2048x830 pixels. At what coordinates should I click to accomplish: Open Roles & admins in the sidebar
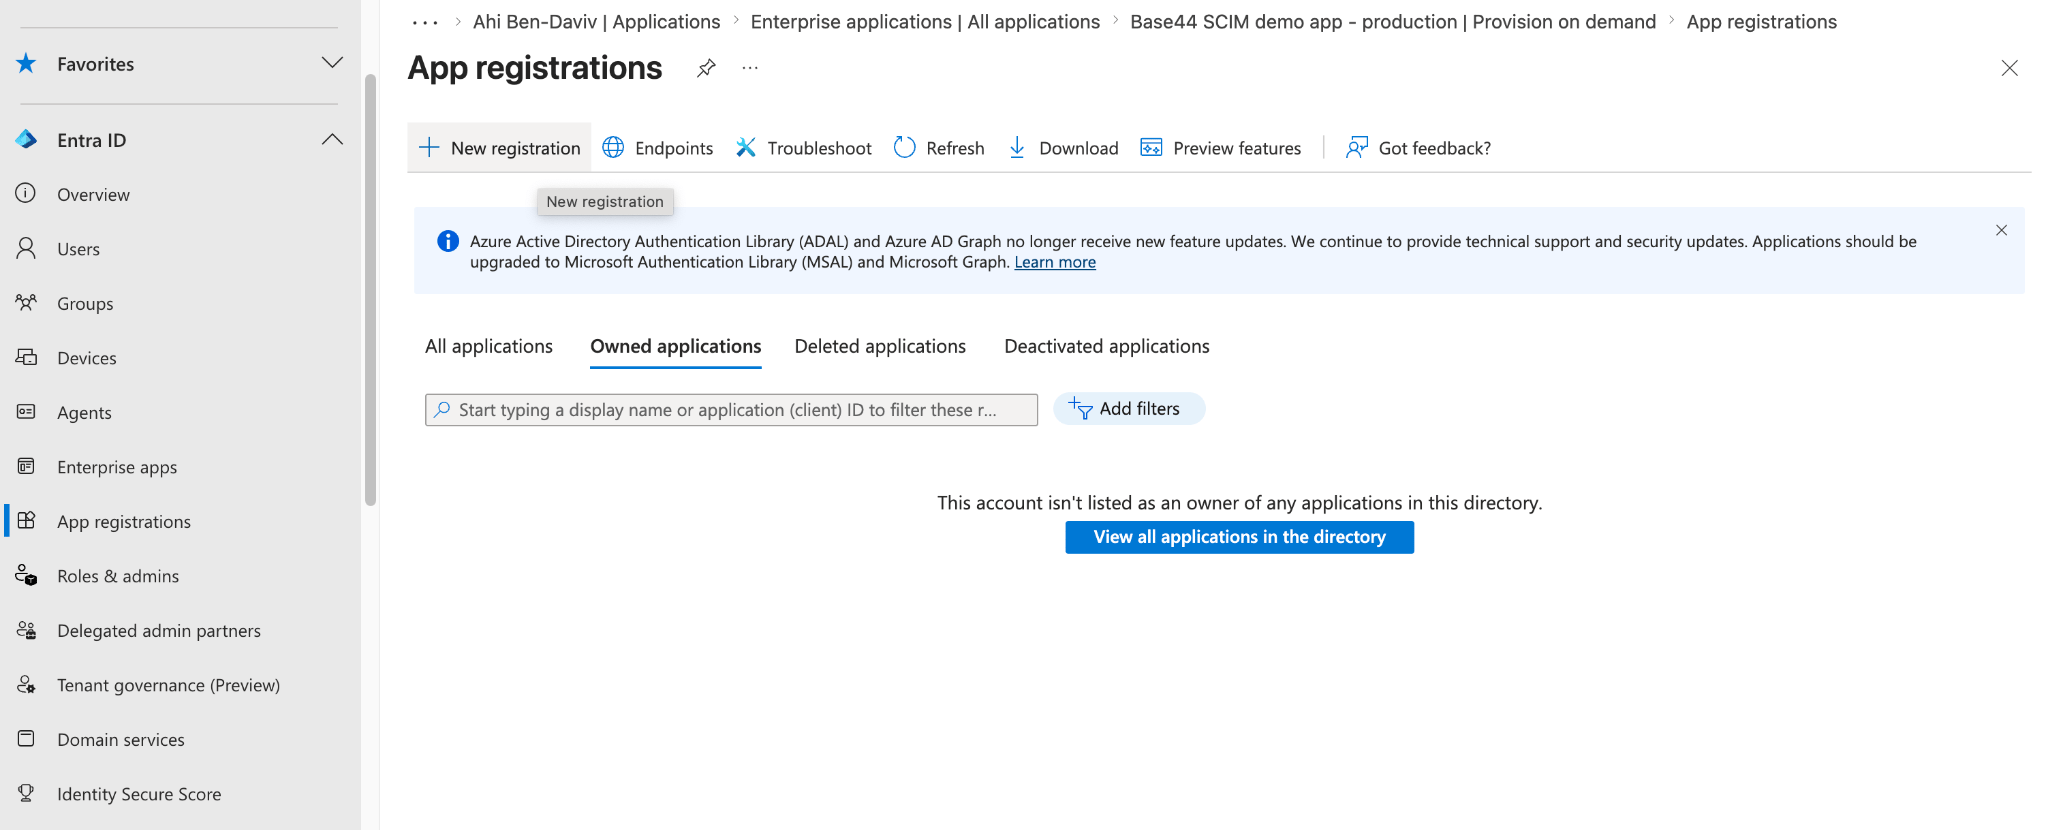tap(118, 576)
